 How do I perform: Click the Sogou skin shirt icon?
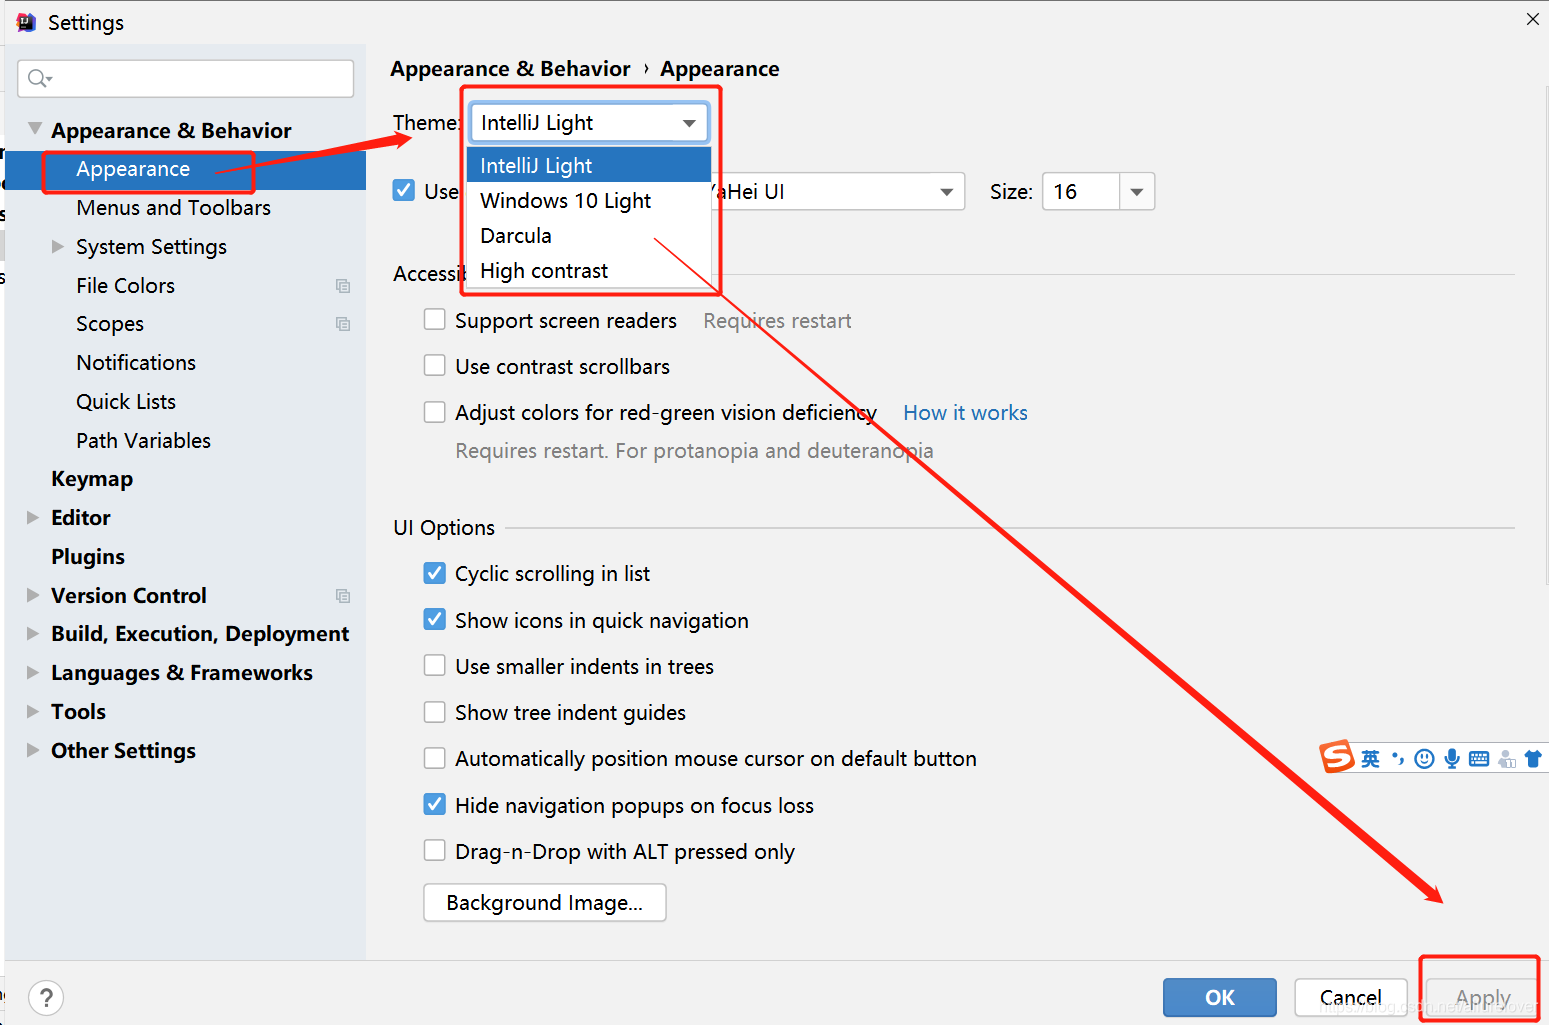pos(1533,759)
